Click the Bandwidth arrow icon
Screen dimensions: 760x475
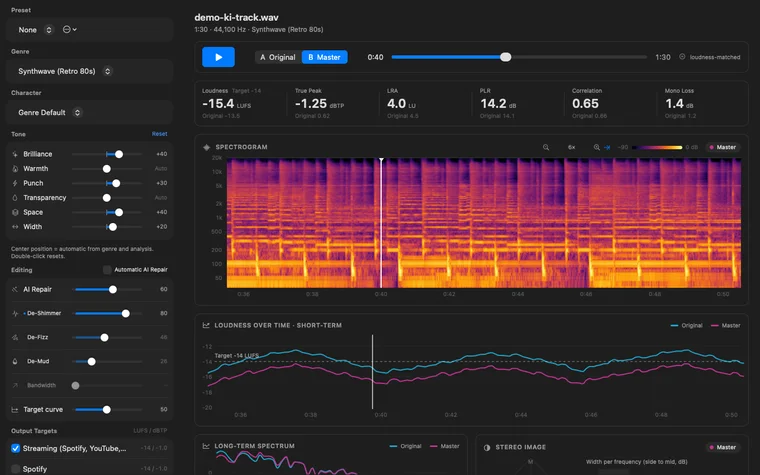(x=15, y=385)
